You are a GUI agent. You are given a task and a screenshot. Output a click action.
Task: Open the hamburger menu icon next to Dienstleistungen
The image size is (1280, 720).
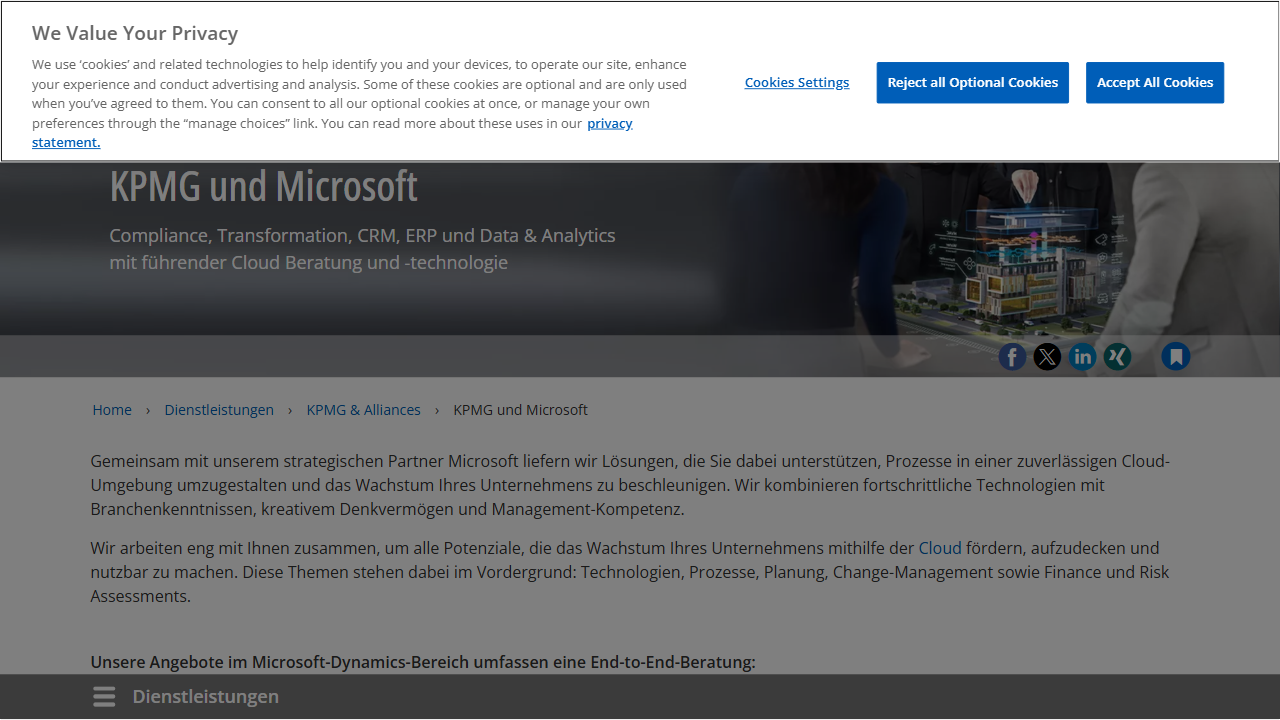click(x=104, y=697)
